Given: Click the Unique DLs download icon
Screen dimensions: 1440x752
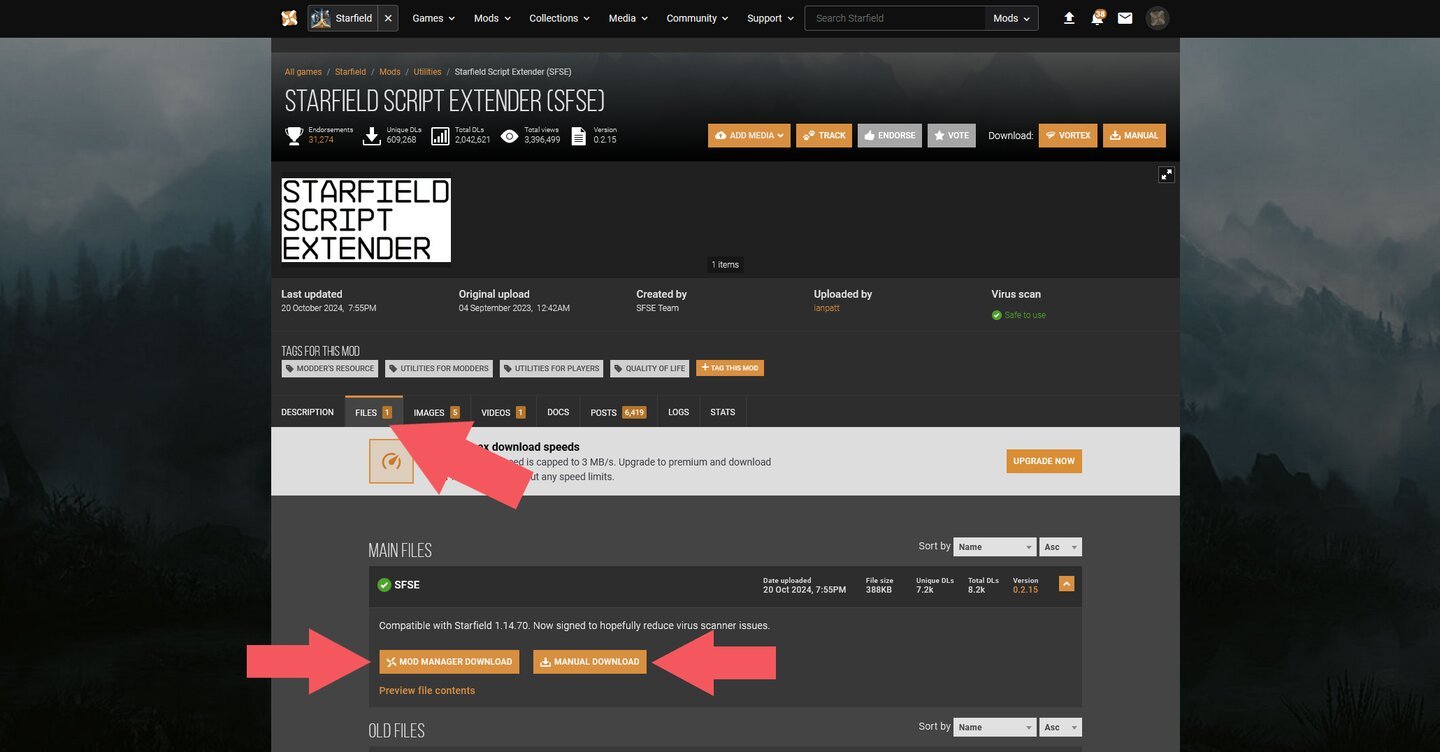Looking at the screenshot, I should (x=372, y=135).
